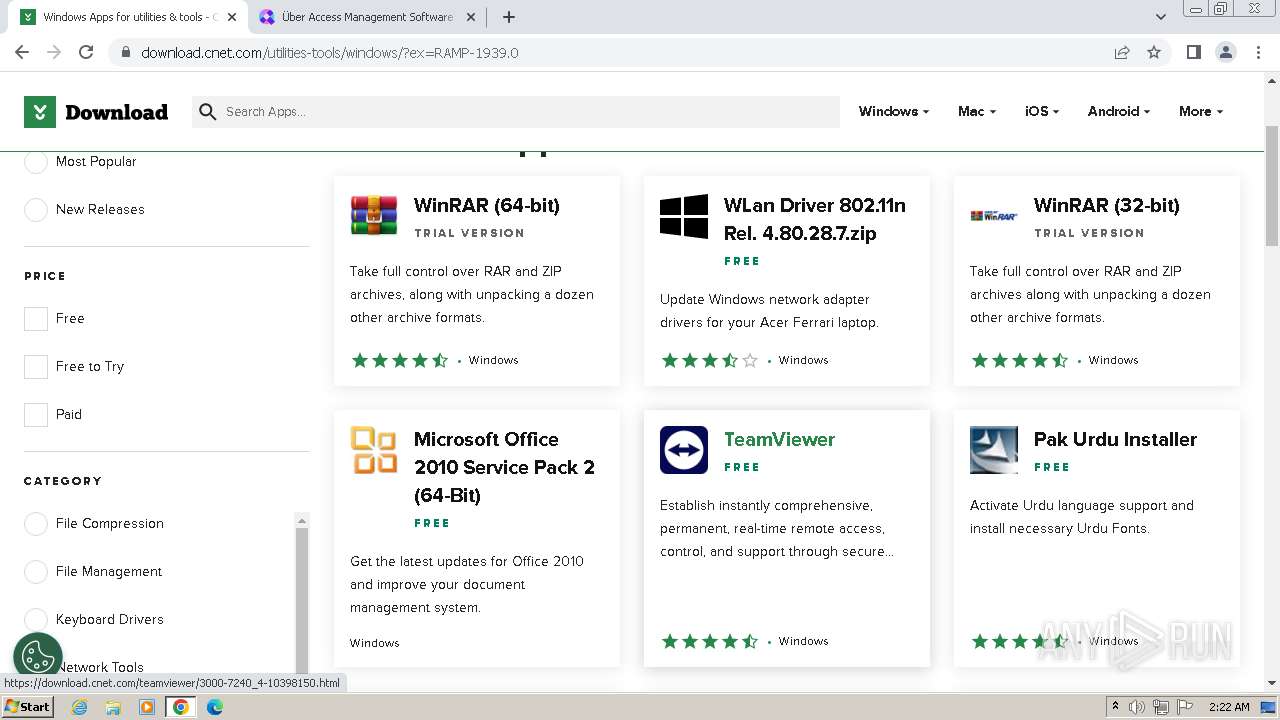Open the tab search chevron
The image size is (1280, 720).
1161,17
